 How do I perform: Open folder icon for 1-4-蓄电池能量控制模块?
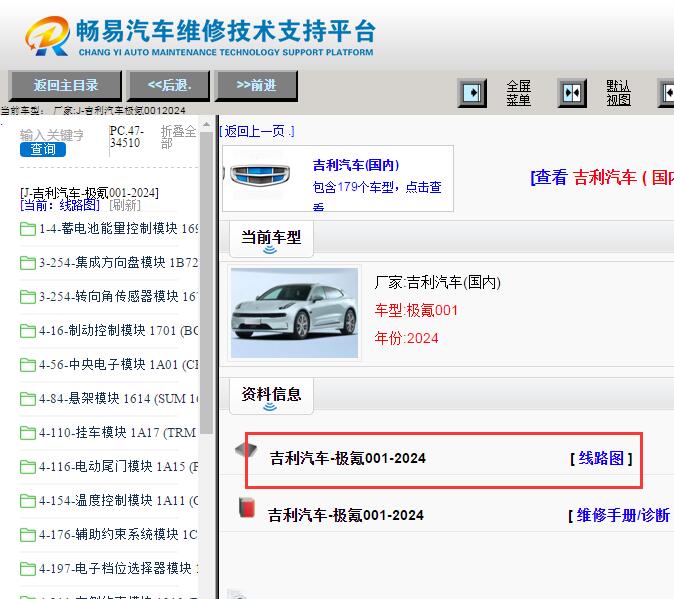click(x=28, y=229)
